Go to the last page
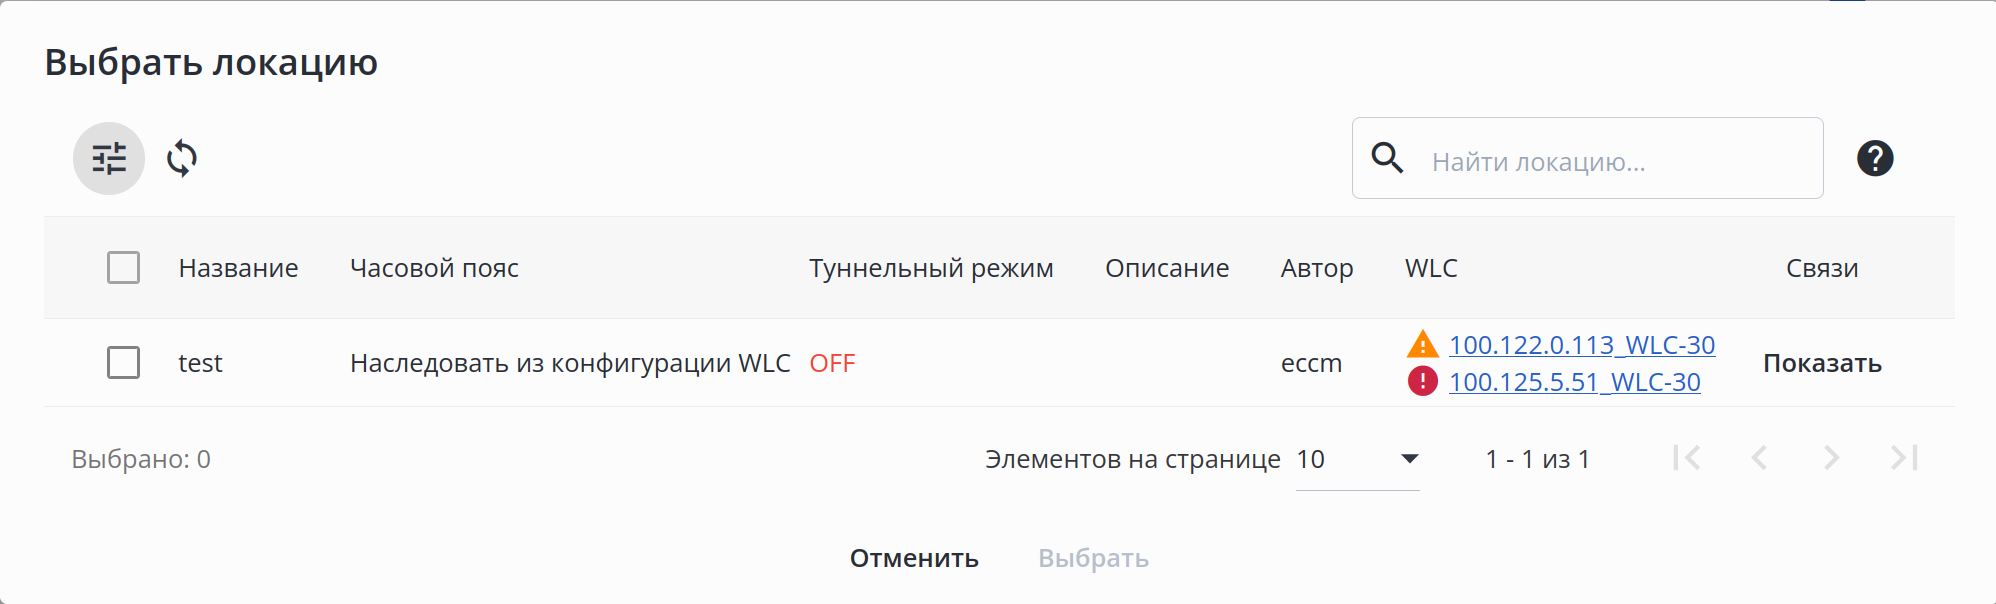Screen dimensions: 1996x604 click(1904, 458)
